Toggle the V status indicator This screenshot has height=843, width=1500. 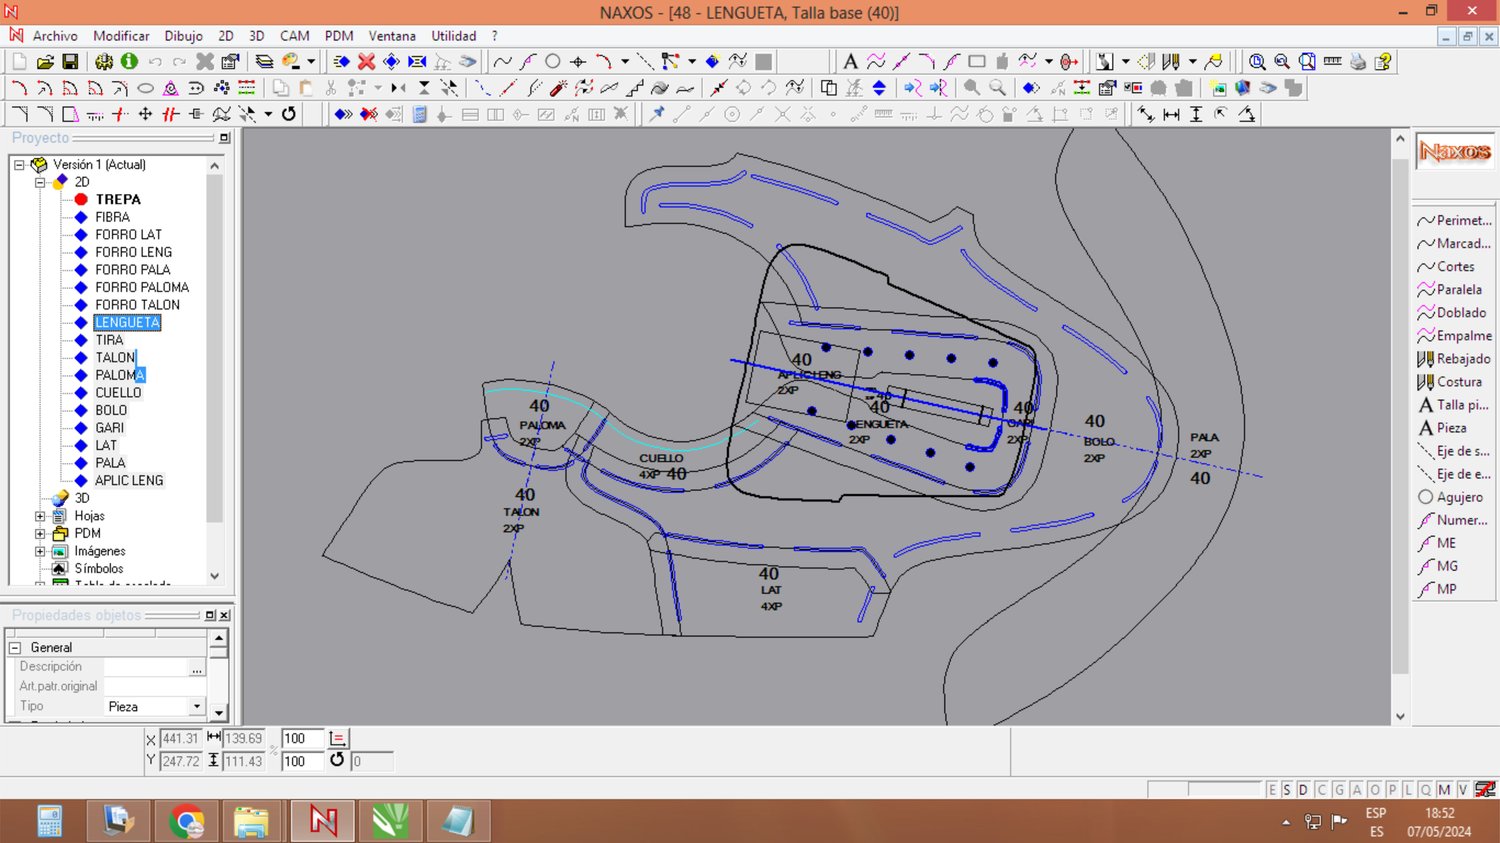1462,790
